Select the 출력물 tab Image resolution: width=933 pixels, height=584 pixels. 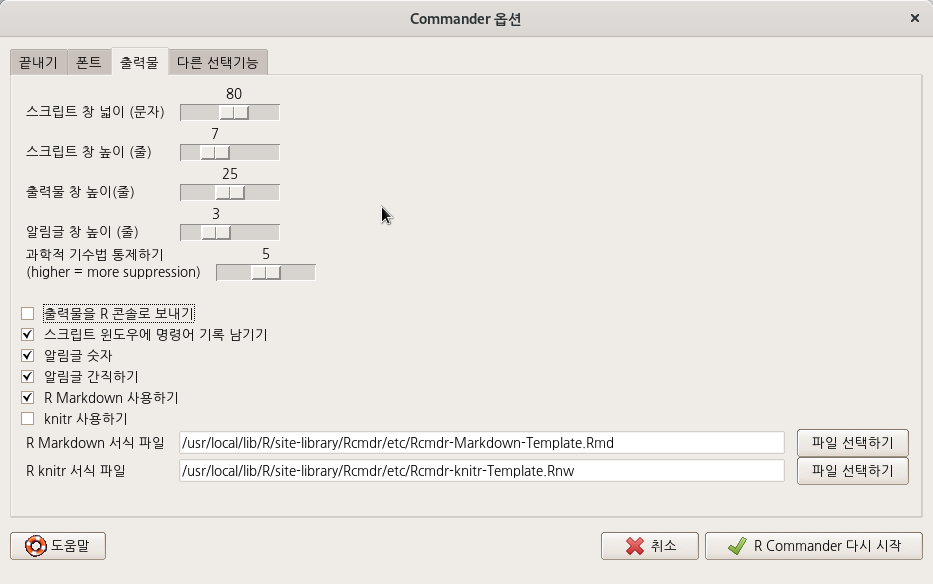140,62
